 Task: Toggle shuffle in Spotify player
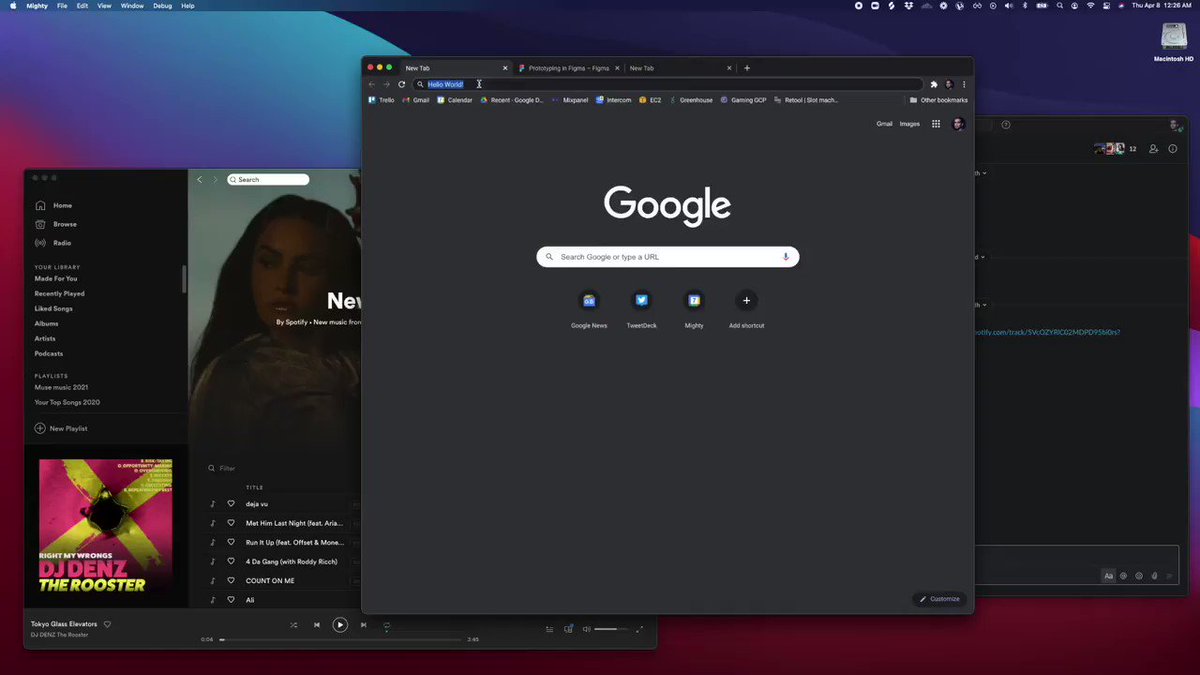pyautogui.click(x=293, y=625)
